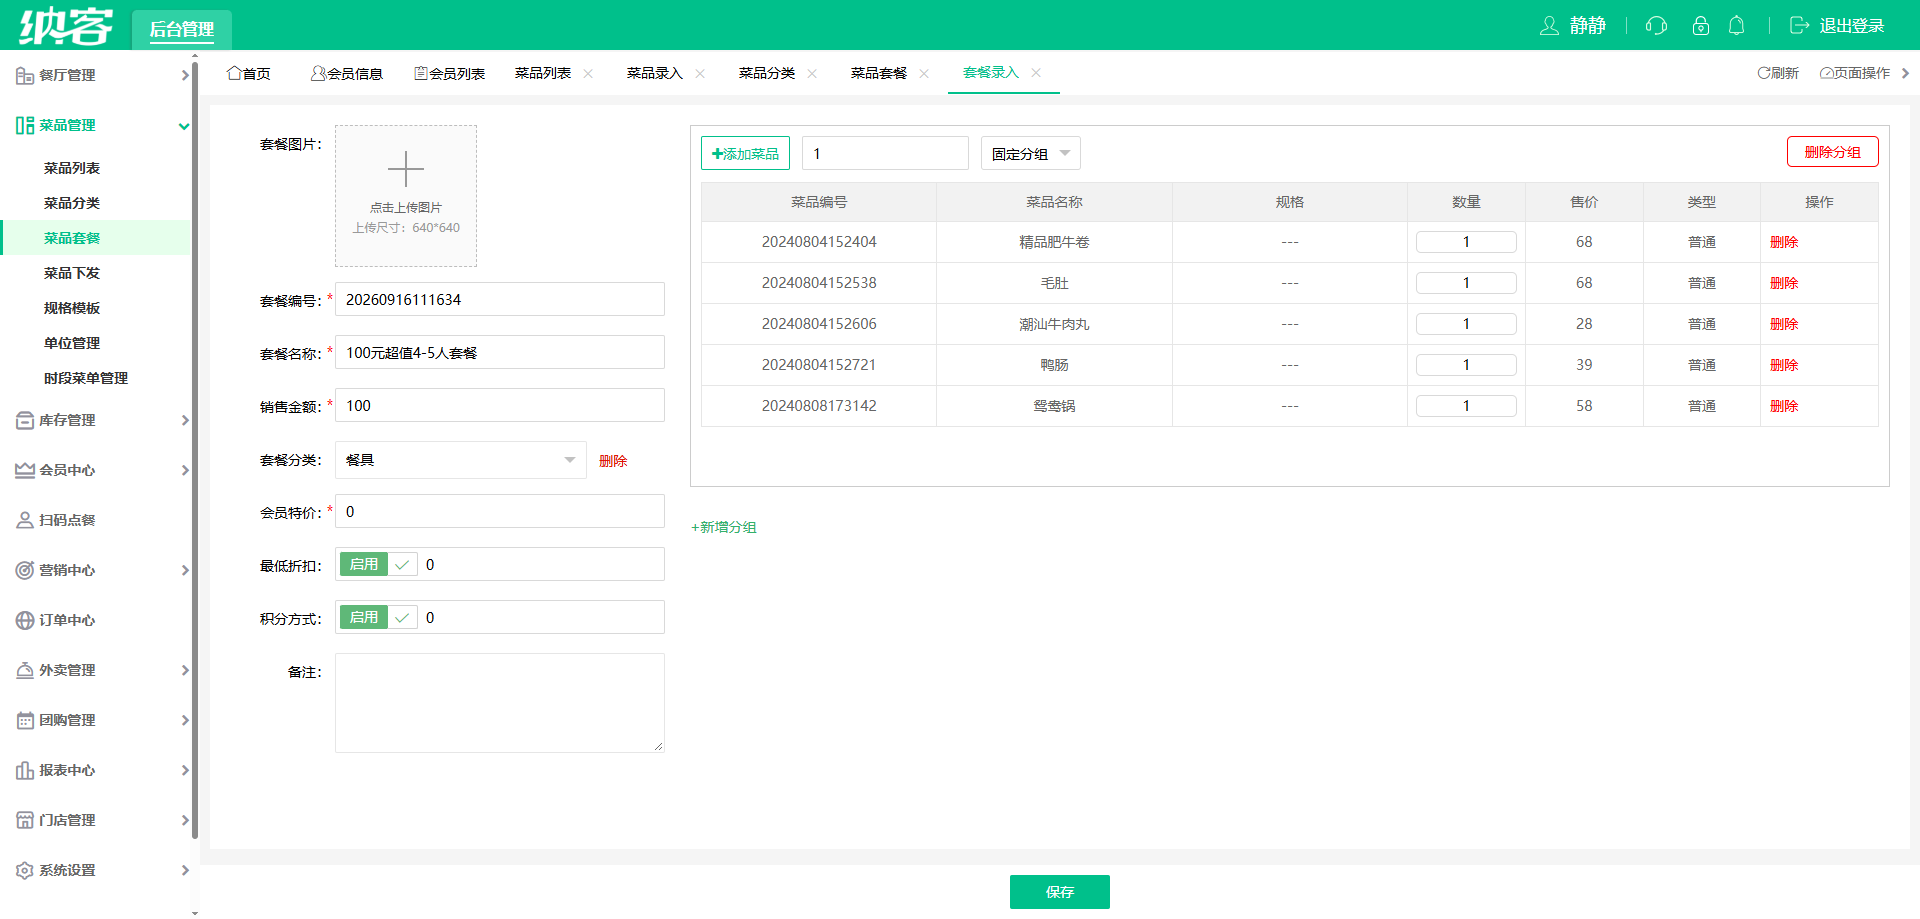The width and height of the screenshot is (1920, 919).
Task: Click the 添加菜品 button
Action: tap(745, 153)
